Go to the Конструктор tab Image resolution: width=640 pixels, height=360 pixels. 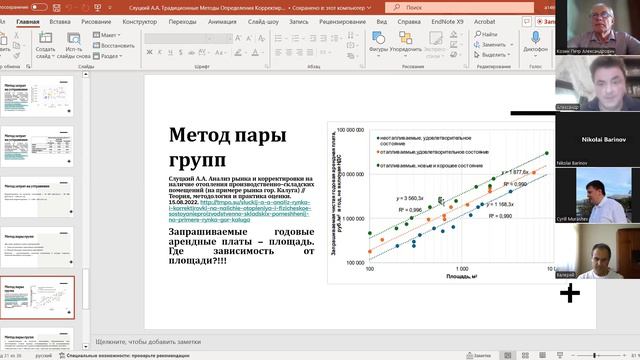point(140,22)
